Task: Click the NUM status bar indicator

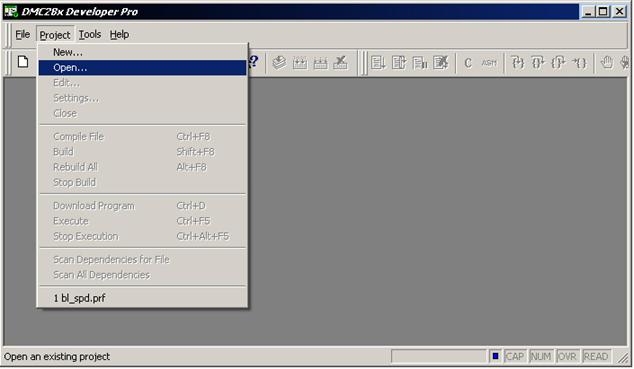Action: [541, 356]
